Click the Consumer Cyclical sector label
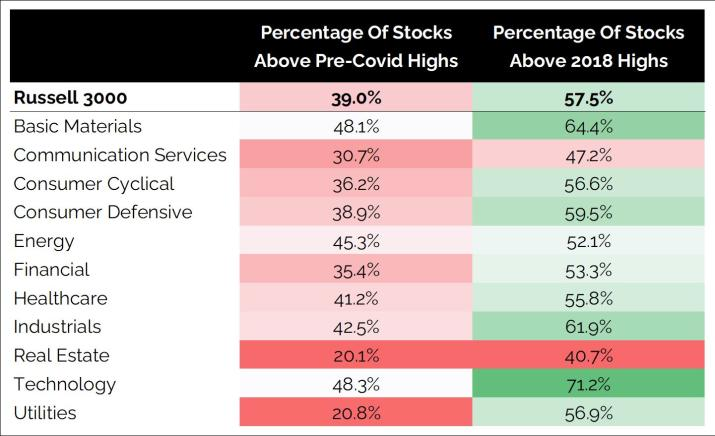 (94, 184)
